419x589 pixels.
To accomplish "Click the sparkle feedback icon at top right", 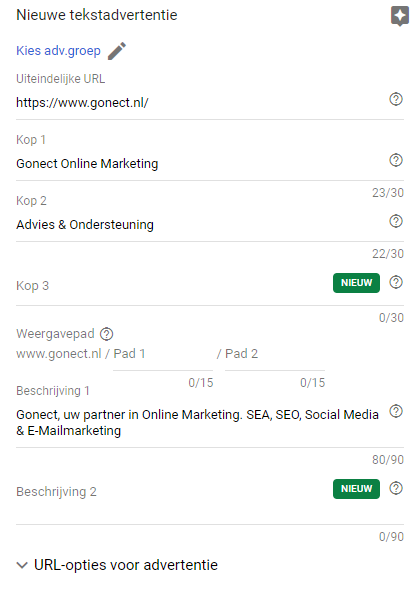I will pos(399,16).
